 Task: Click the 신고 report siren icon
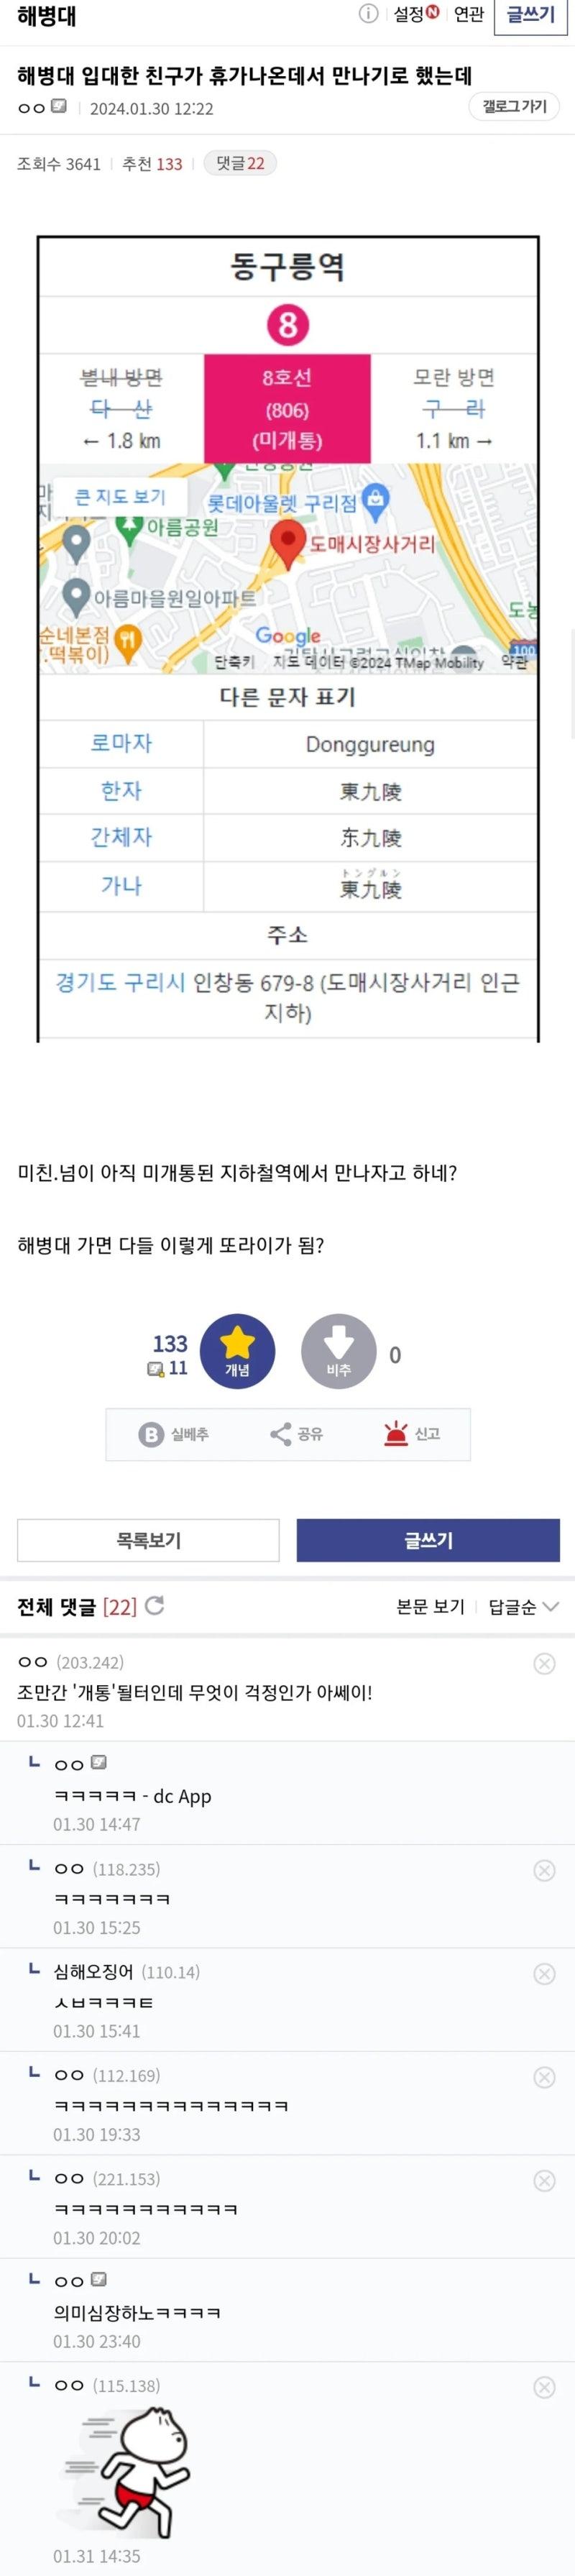396,1433
